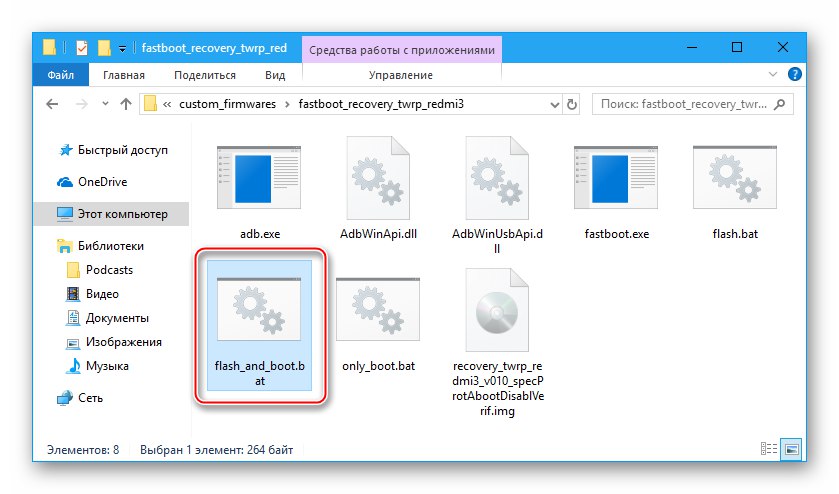Open the Поделиться ribbon tab

coord(205,75)
